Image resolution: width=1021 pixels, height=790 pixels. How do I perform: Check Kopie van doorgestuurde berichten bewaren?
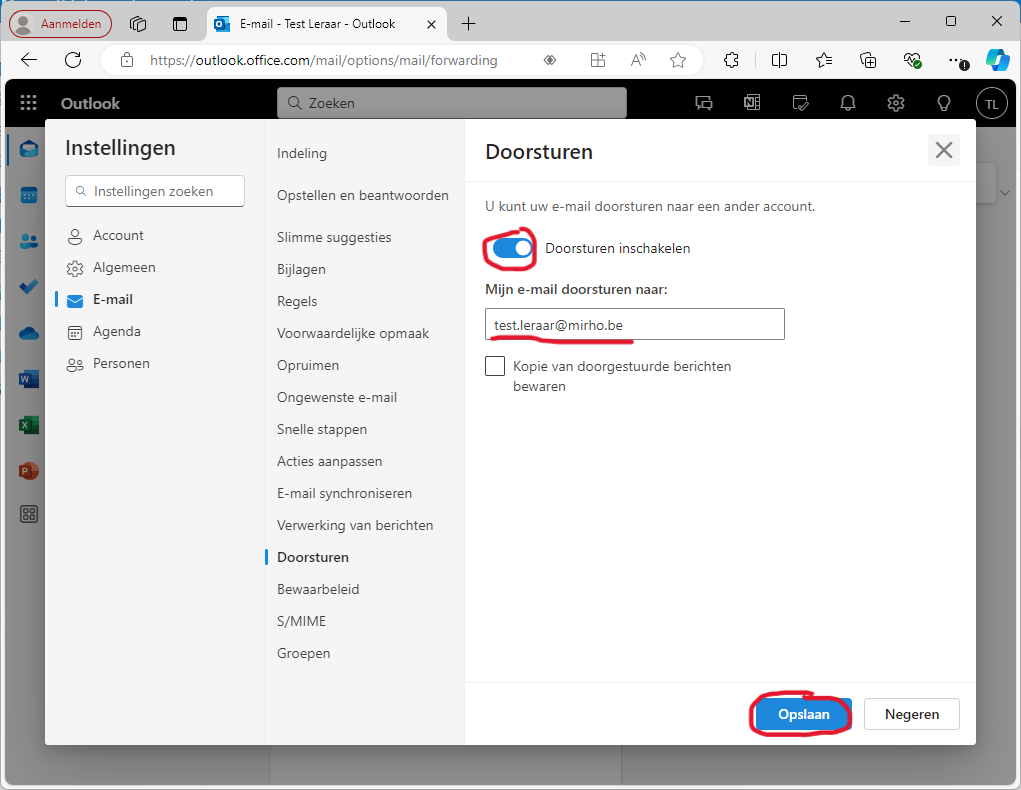[x=495, y=366]
